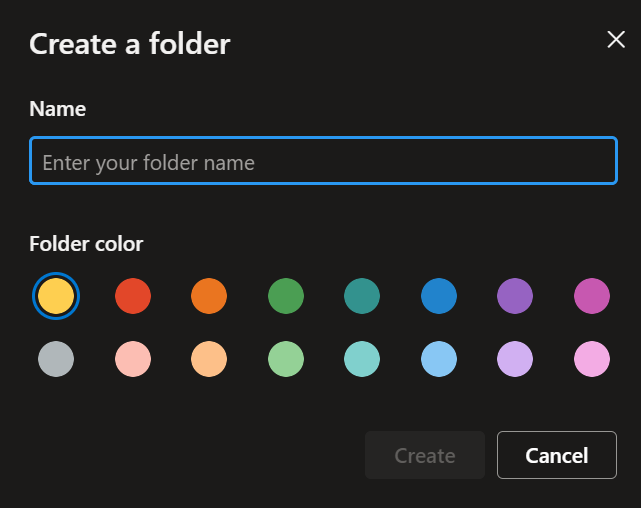Select the purple folder color

click(515, 296)
